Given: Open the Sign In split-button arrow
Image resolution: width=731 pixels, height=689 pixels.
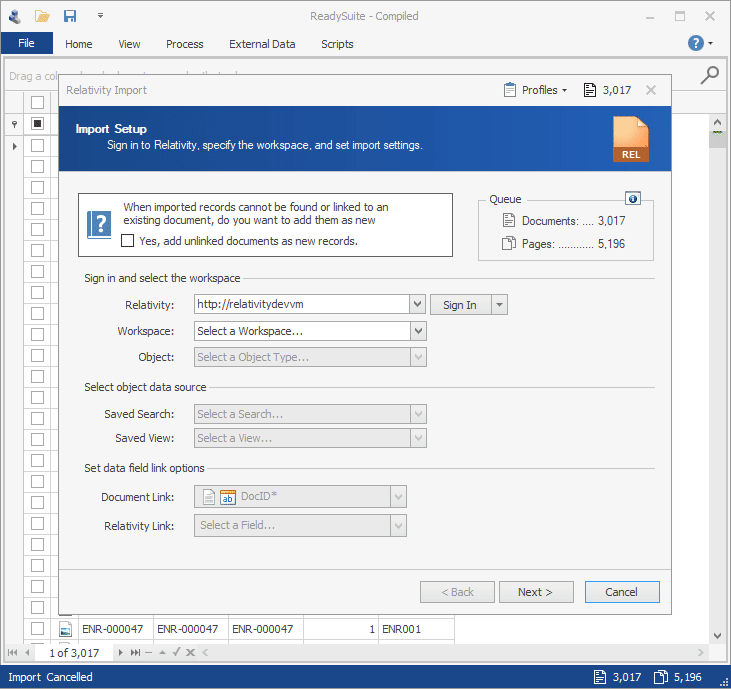Looking at the screenshot, I should pos(499,305).
